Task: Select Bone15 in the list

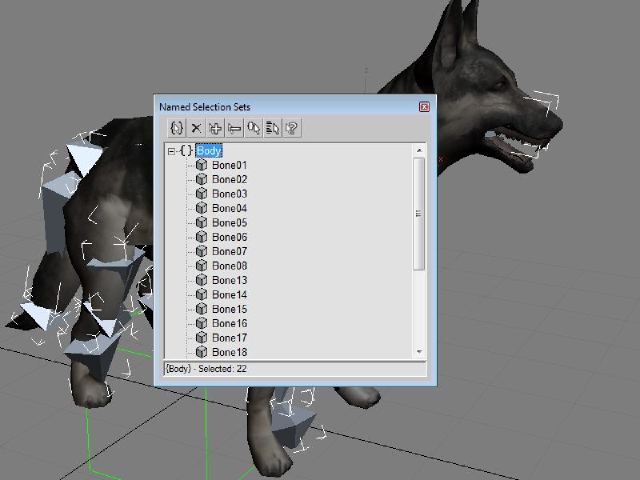Action: [229, 309]
